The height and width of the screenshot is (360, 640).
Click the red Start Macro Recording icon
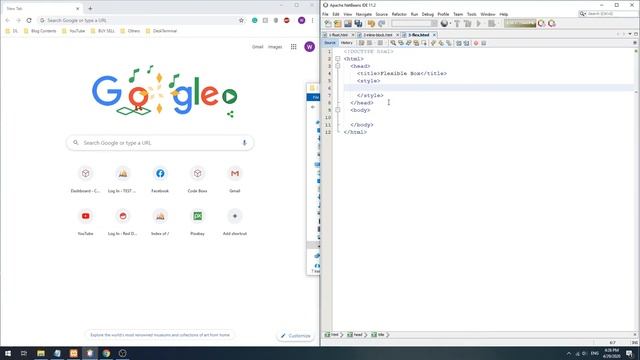(476, 43)
